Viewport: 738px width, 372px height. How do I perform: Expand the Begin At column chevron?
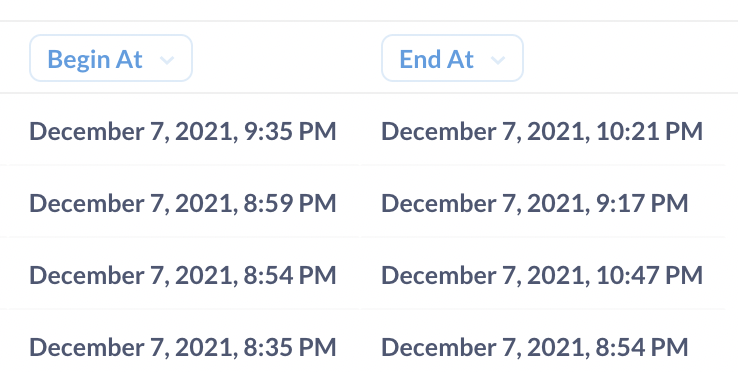tap(167, 60)
